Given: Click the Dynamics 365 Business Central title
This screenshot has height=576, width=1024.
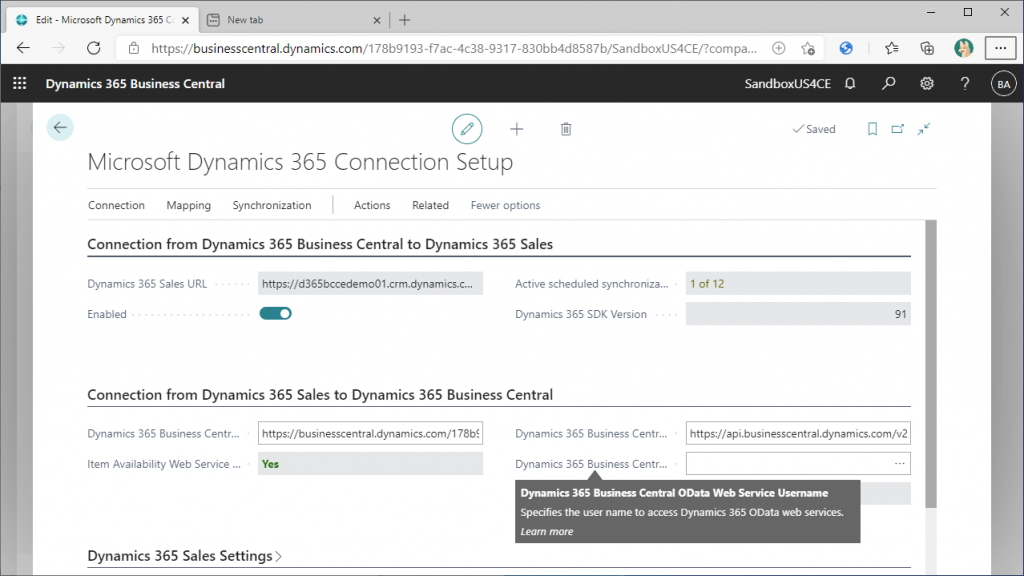Looking at the screenshot, I should [x=135, y=84].
